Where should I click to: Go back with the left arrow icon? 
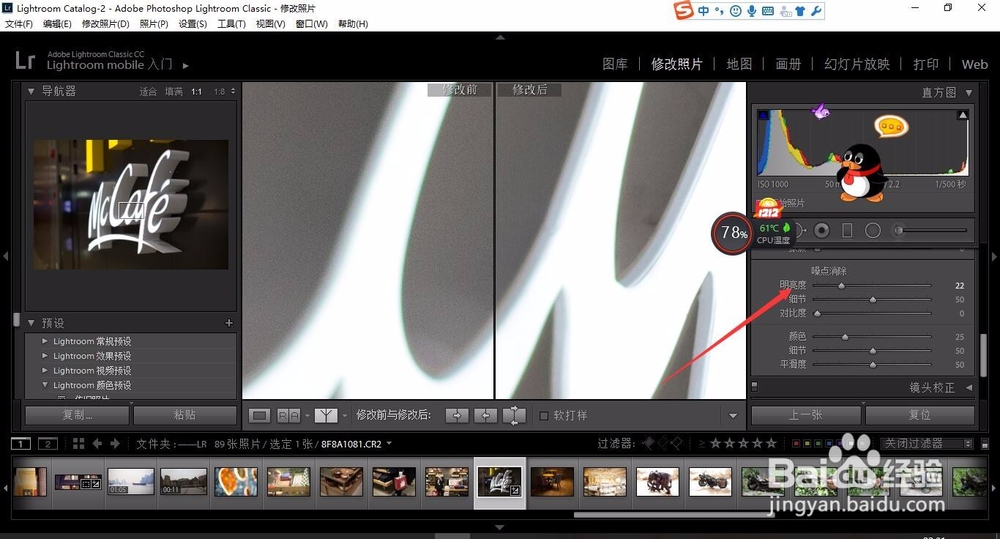pyautogui.click(x=97, y=443)
